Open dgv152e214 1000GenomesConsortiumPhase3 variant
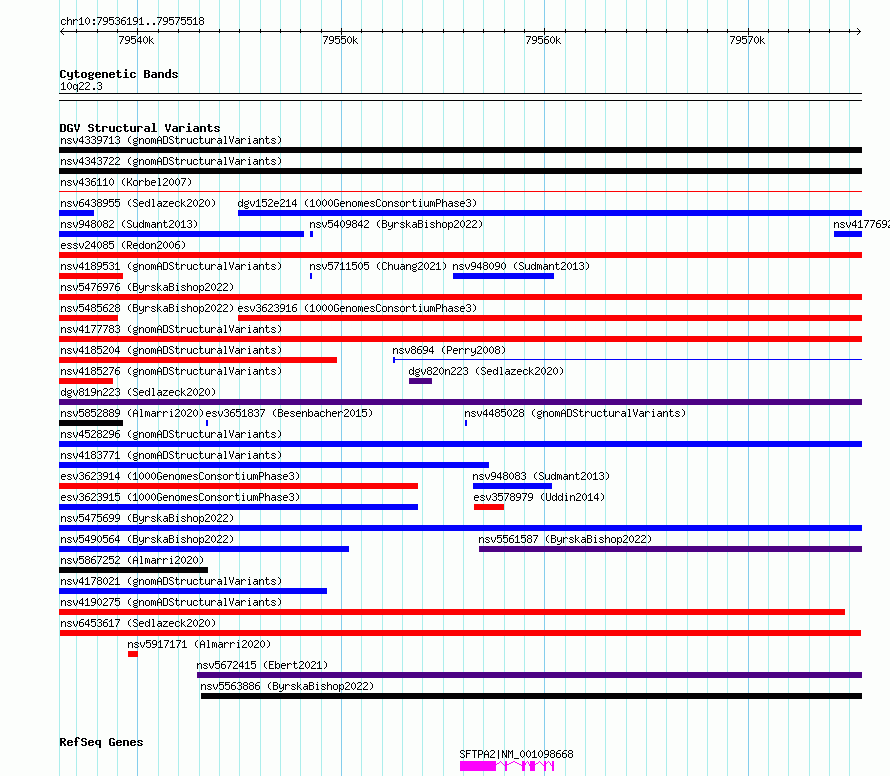Screen dimensions: 890x776 (357, 203)
